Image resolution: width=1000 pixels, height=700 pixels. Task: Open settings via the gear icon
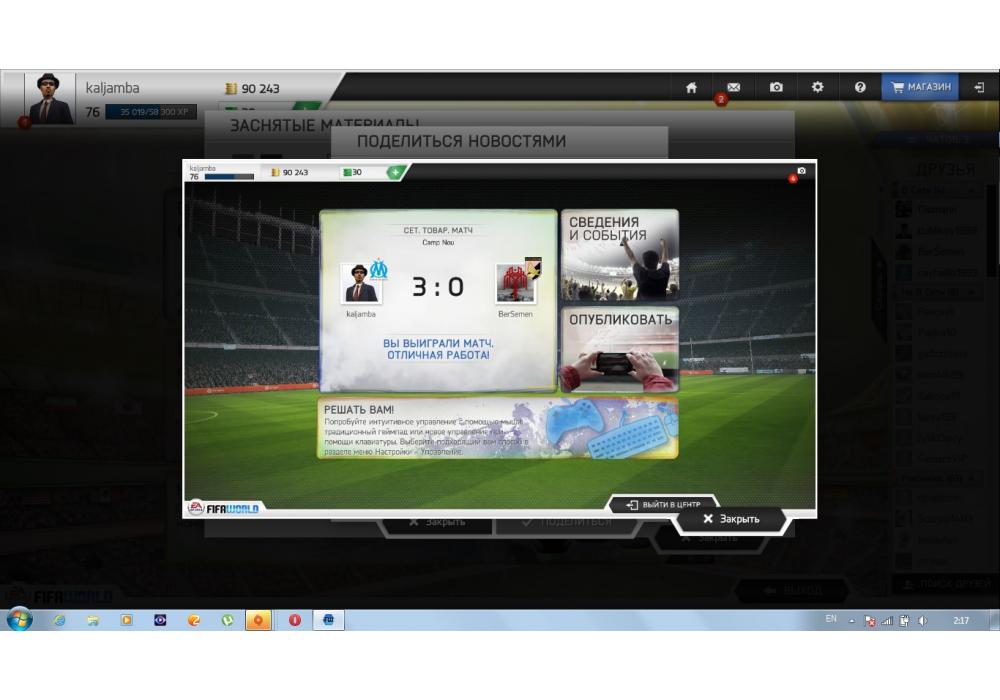[818, 88]
